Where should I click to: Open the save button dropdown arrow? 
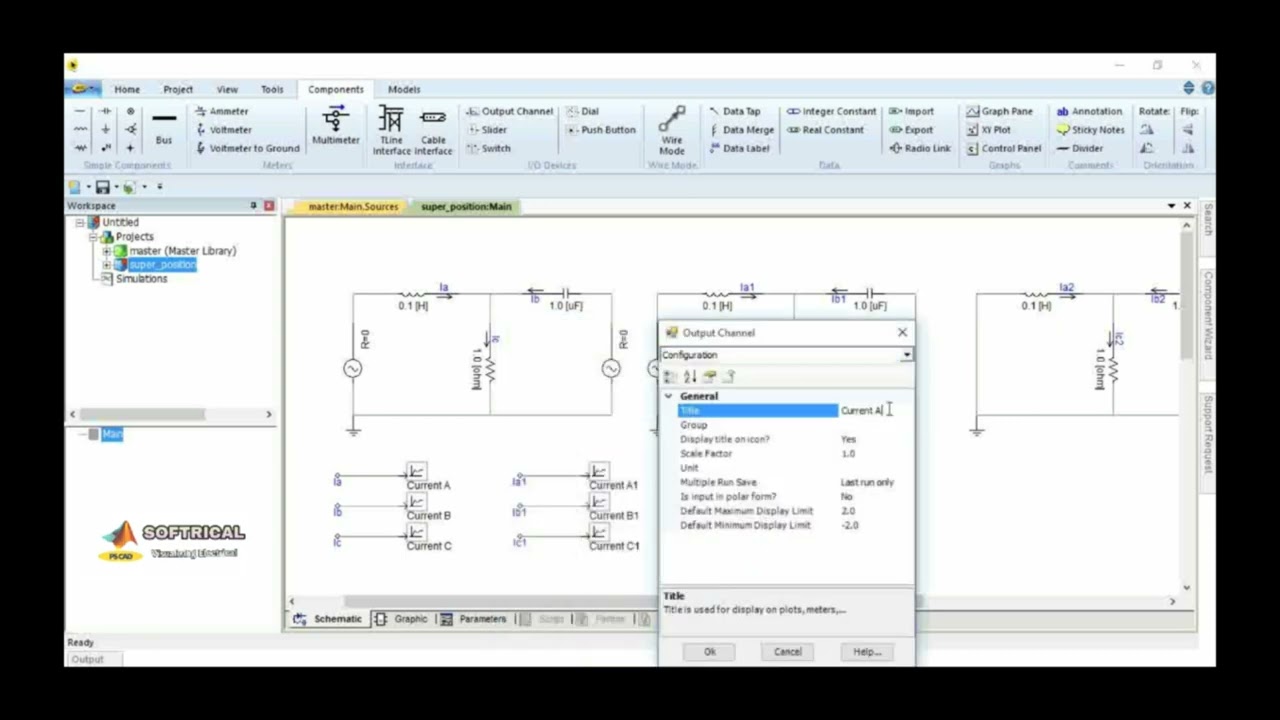(x=116, y=187)
